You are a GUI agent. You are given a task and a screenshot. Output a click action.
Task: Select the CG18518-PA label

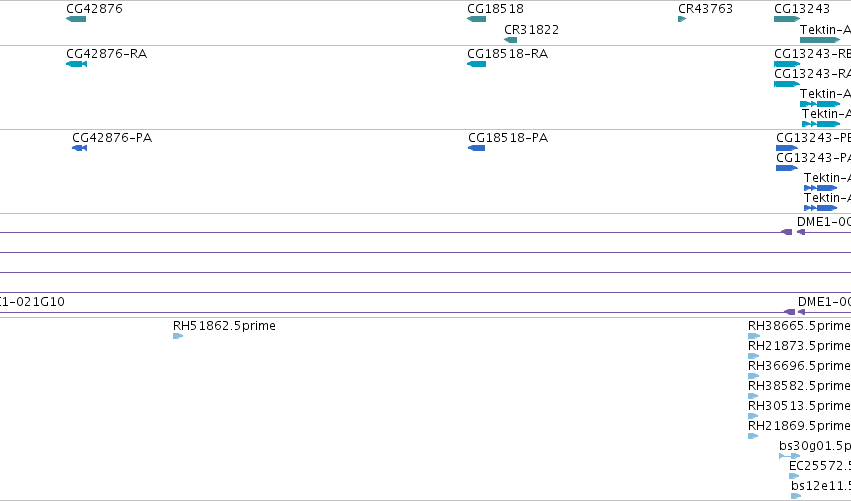(x=508, y=138)
